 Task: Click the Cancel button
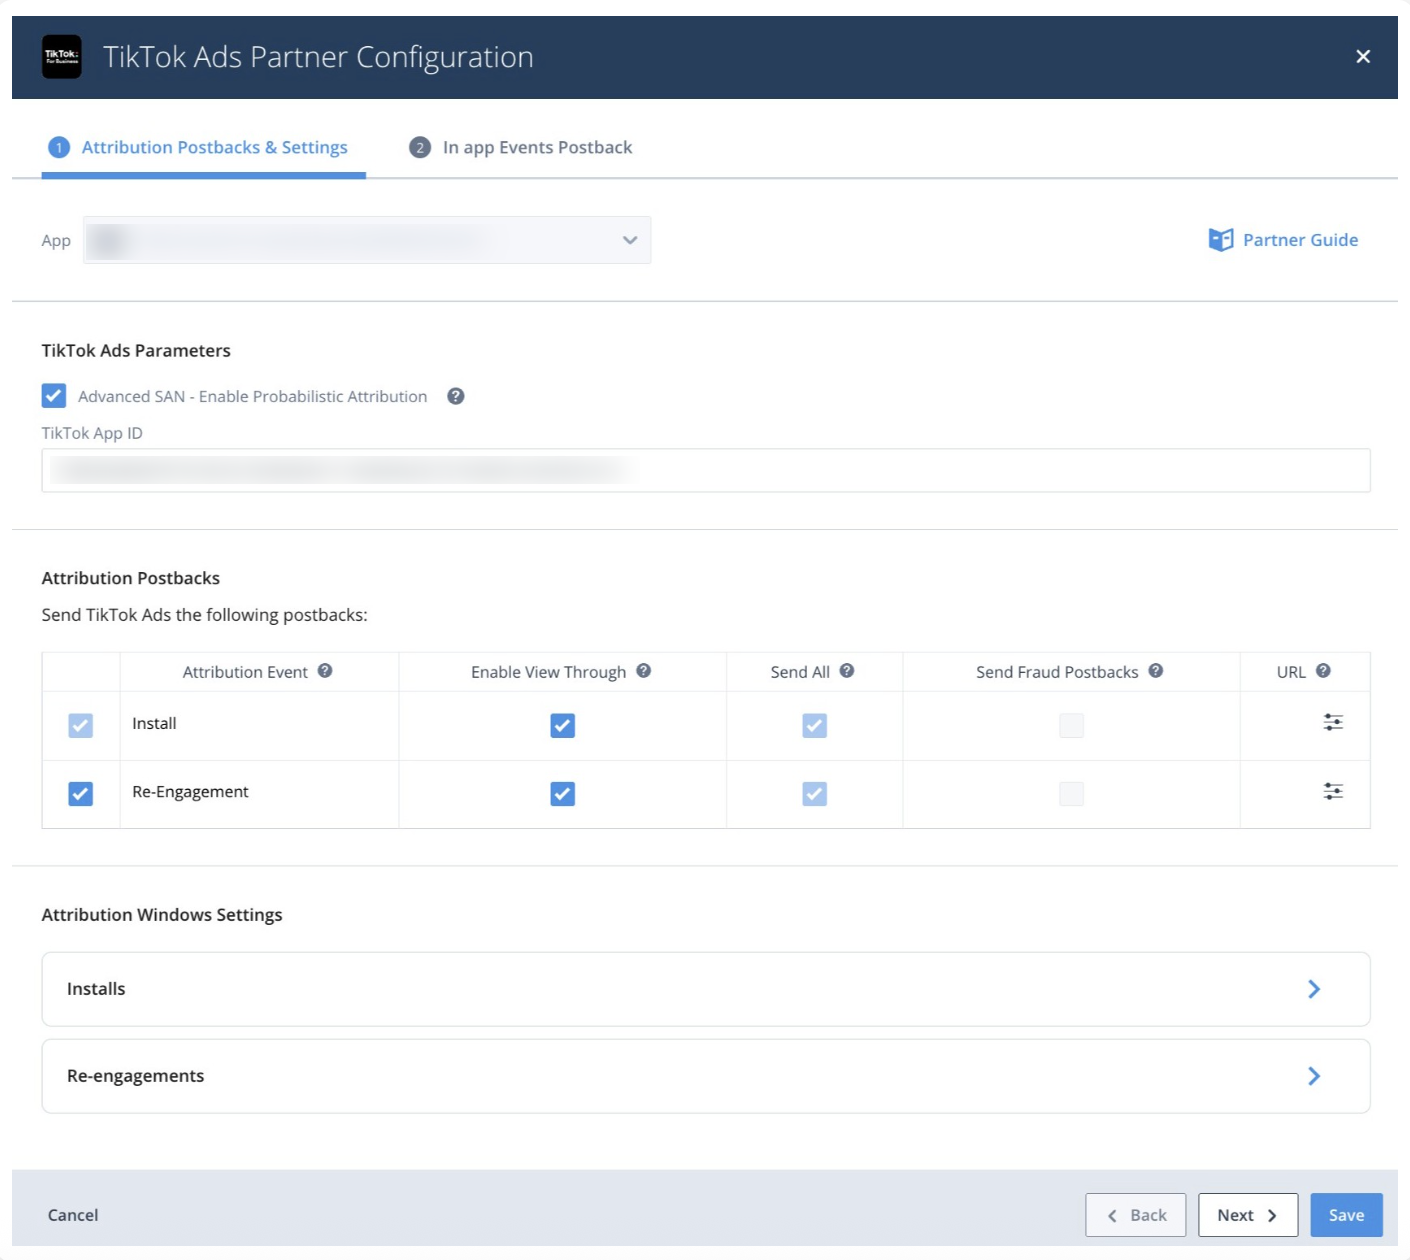(73, 1215)
